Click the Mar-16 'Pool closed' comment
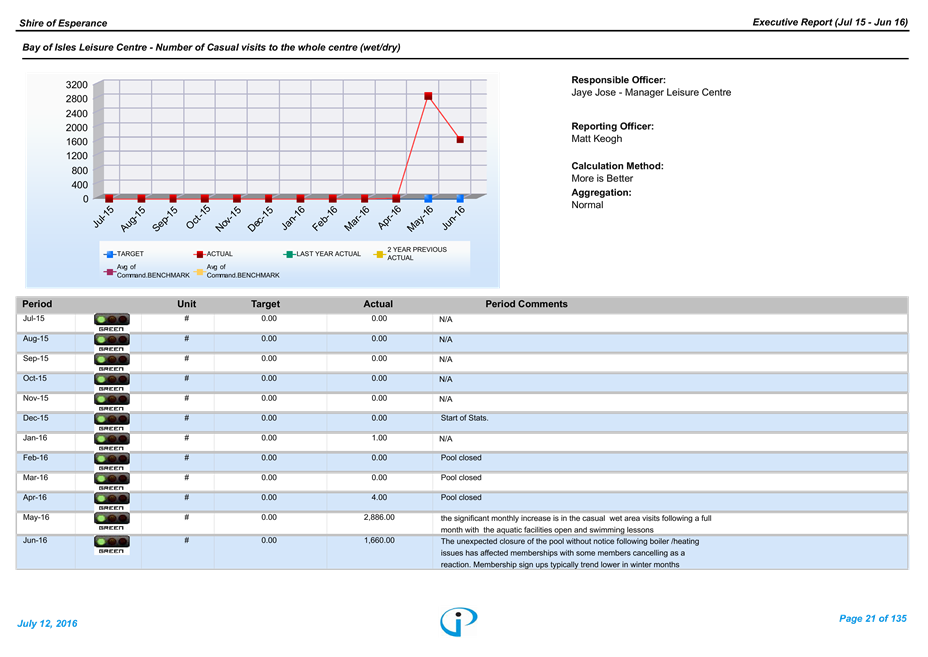Image resolution: width=928 pixels, height=657 pixels. pos(461,478)
